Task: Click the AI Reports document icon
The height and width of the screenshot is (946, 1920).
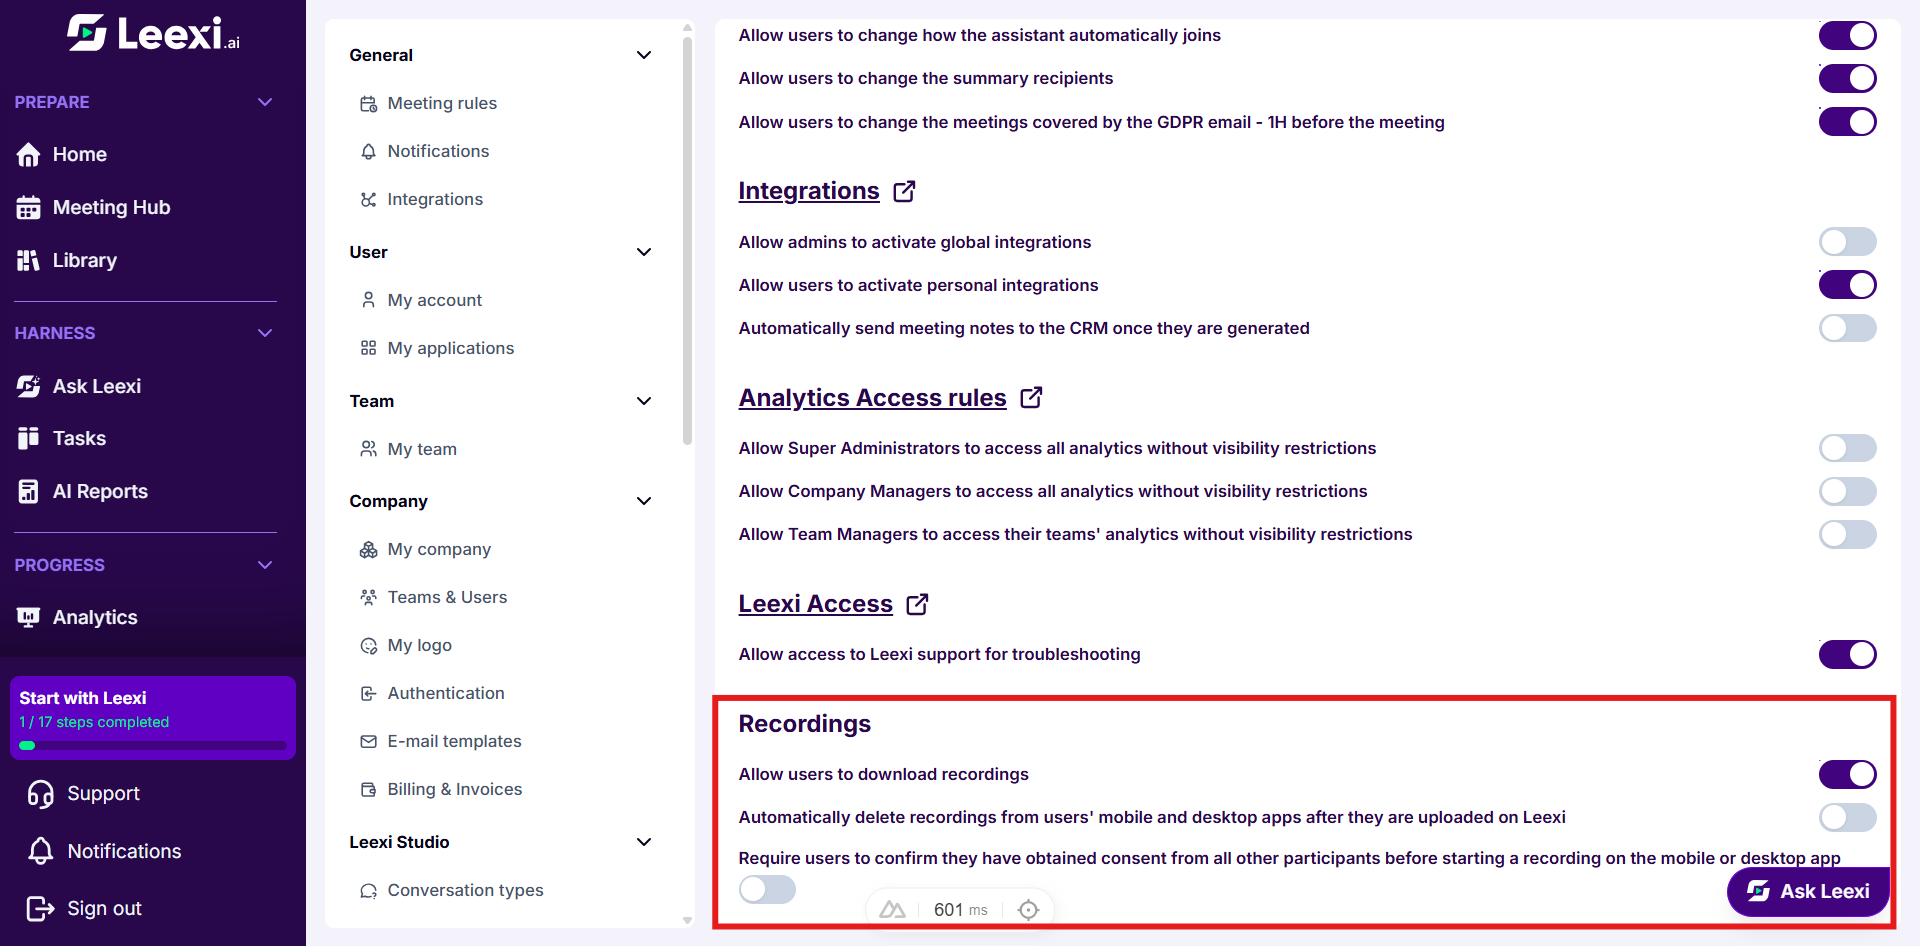Action: 29,491
